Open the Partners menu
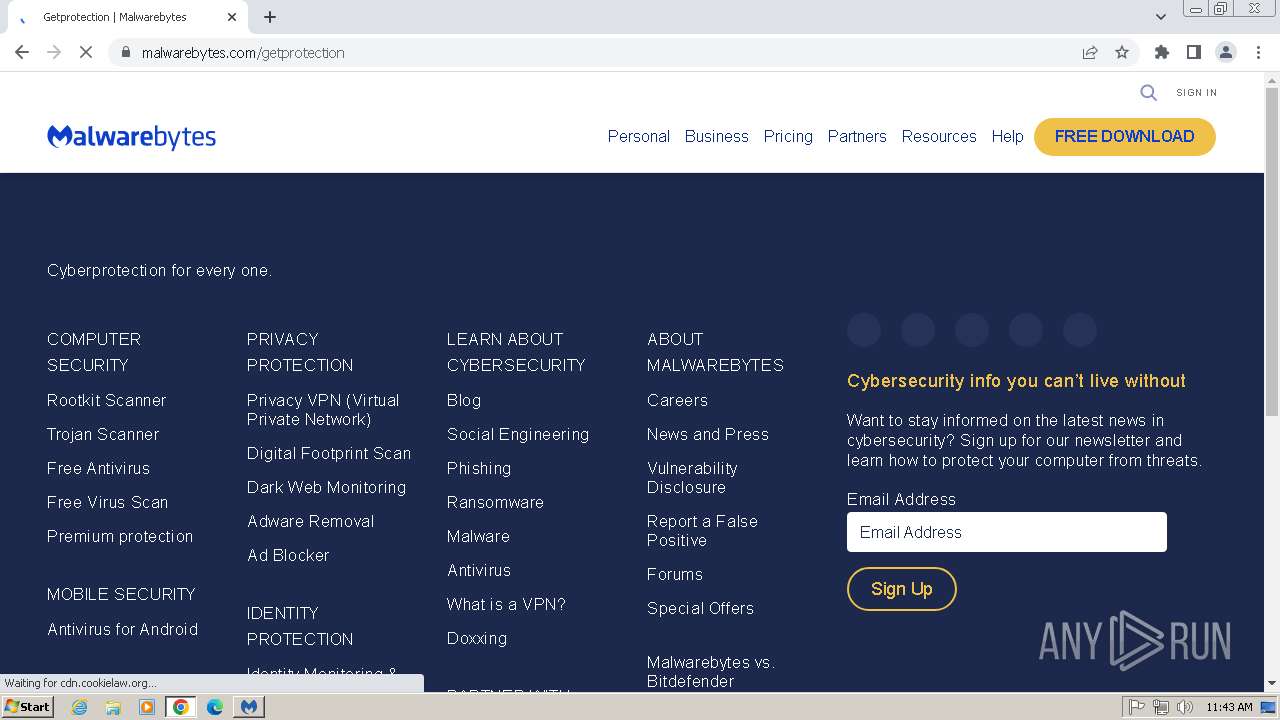 857,136
